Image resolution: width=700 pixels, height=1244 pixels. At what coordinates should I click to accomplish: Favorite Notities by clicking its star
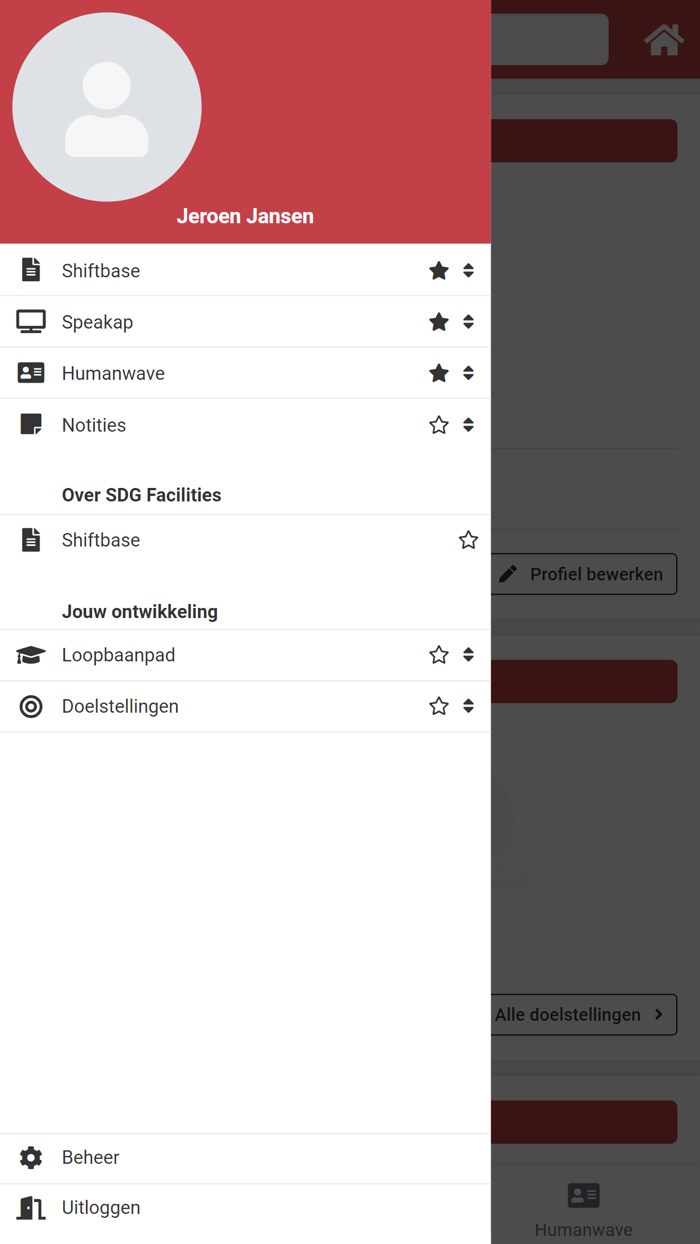[438, 423]
